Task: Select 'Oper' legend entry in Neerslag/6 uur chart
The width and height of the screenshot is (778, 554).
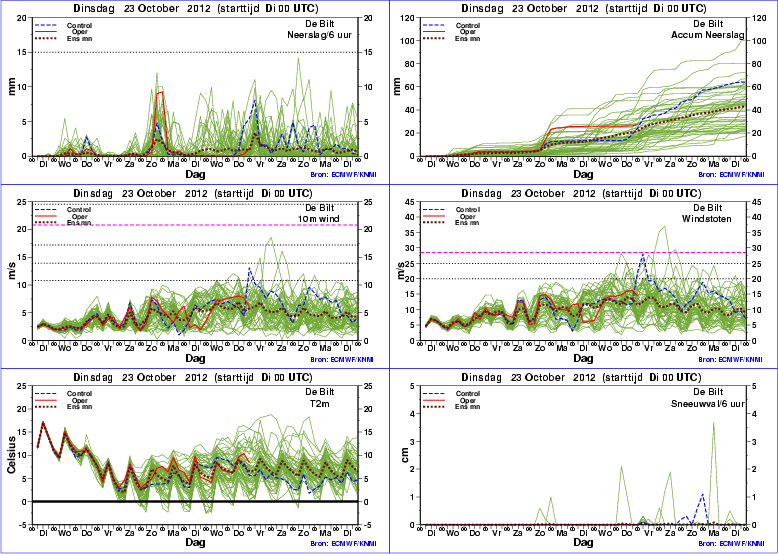Action: click(x=63, y=32)
